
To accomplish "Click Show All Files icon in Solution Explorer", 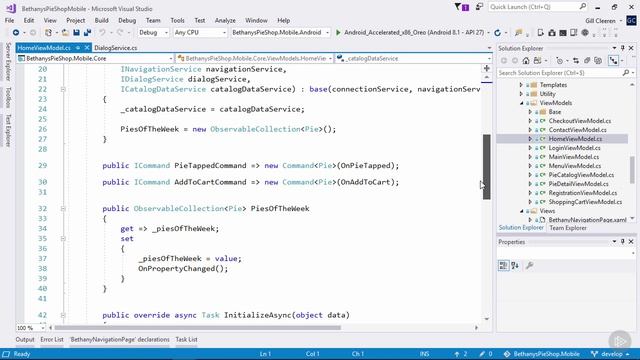I will pyautogui.click(x=598, y=61).
